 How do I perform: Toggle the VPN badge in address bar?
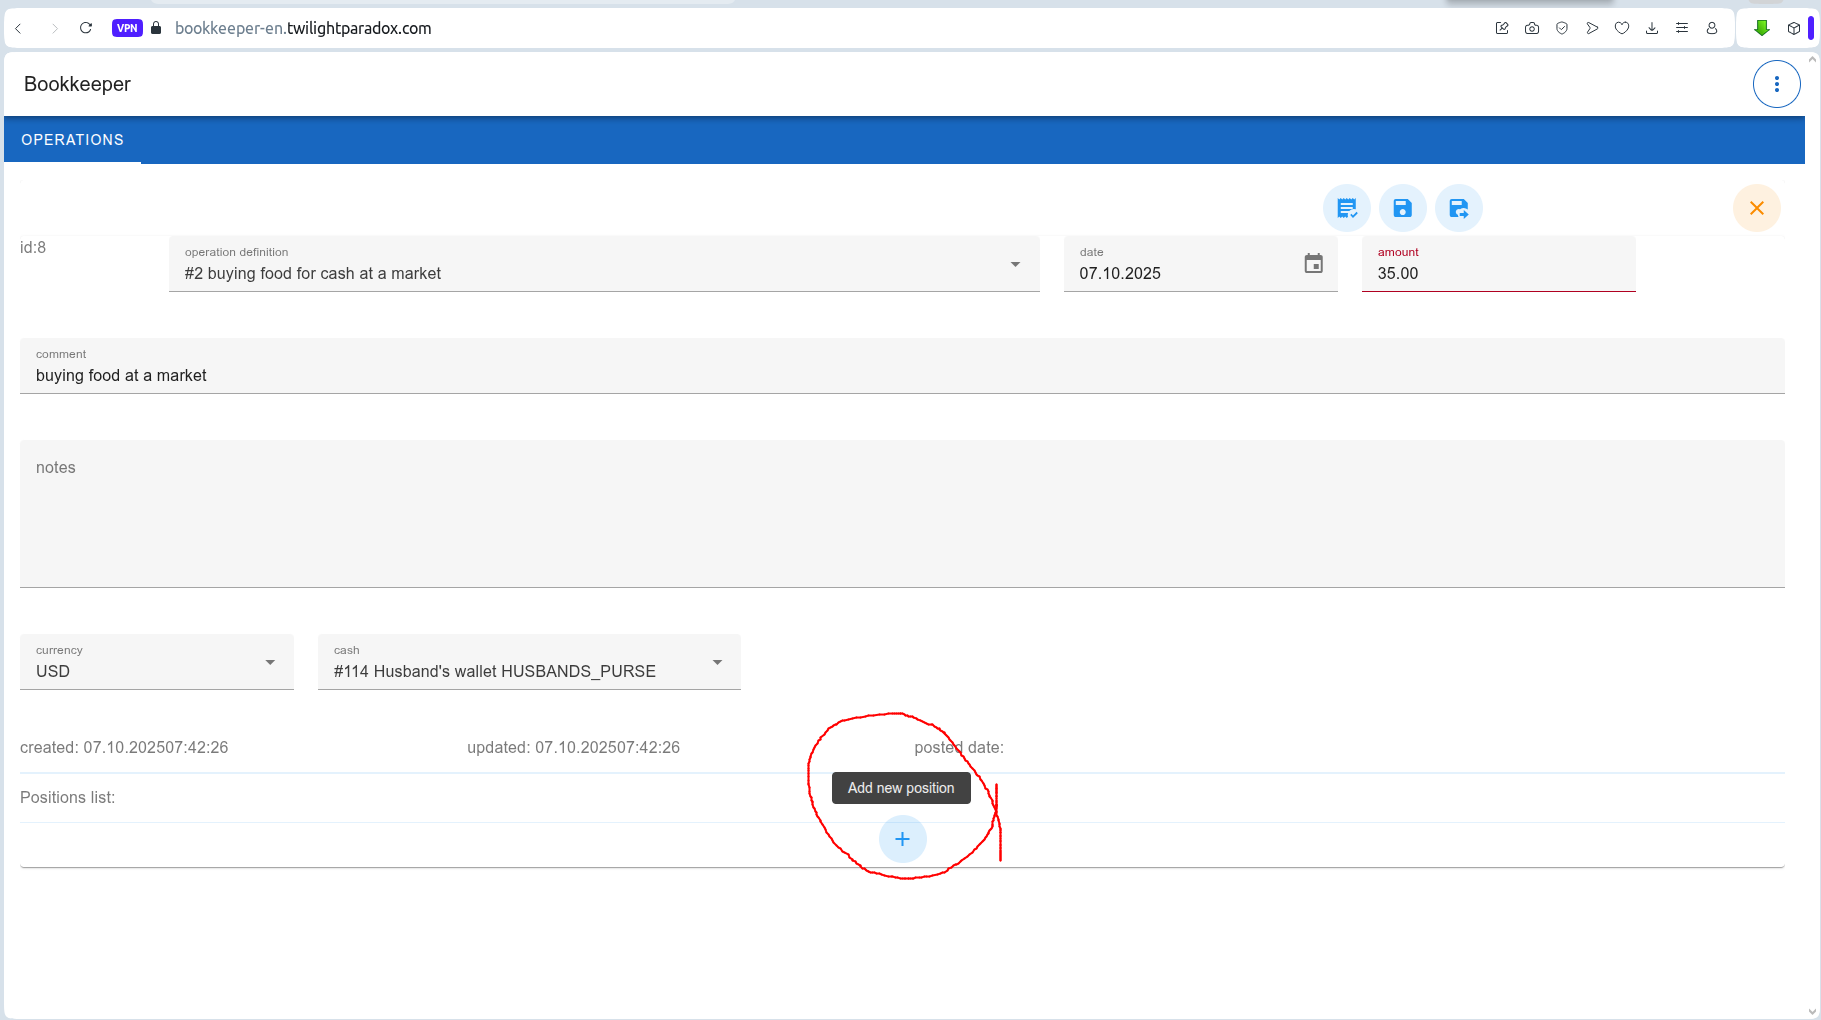[x=127, y=28]
